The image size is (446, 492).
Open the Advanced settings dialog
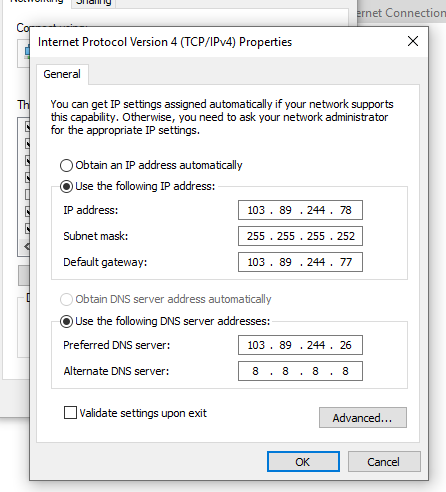point(363,417)
